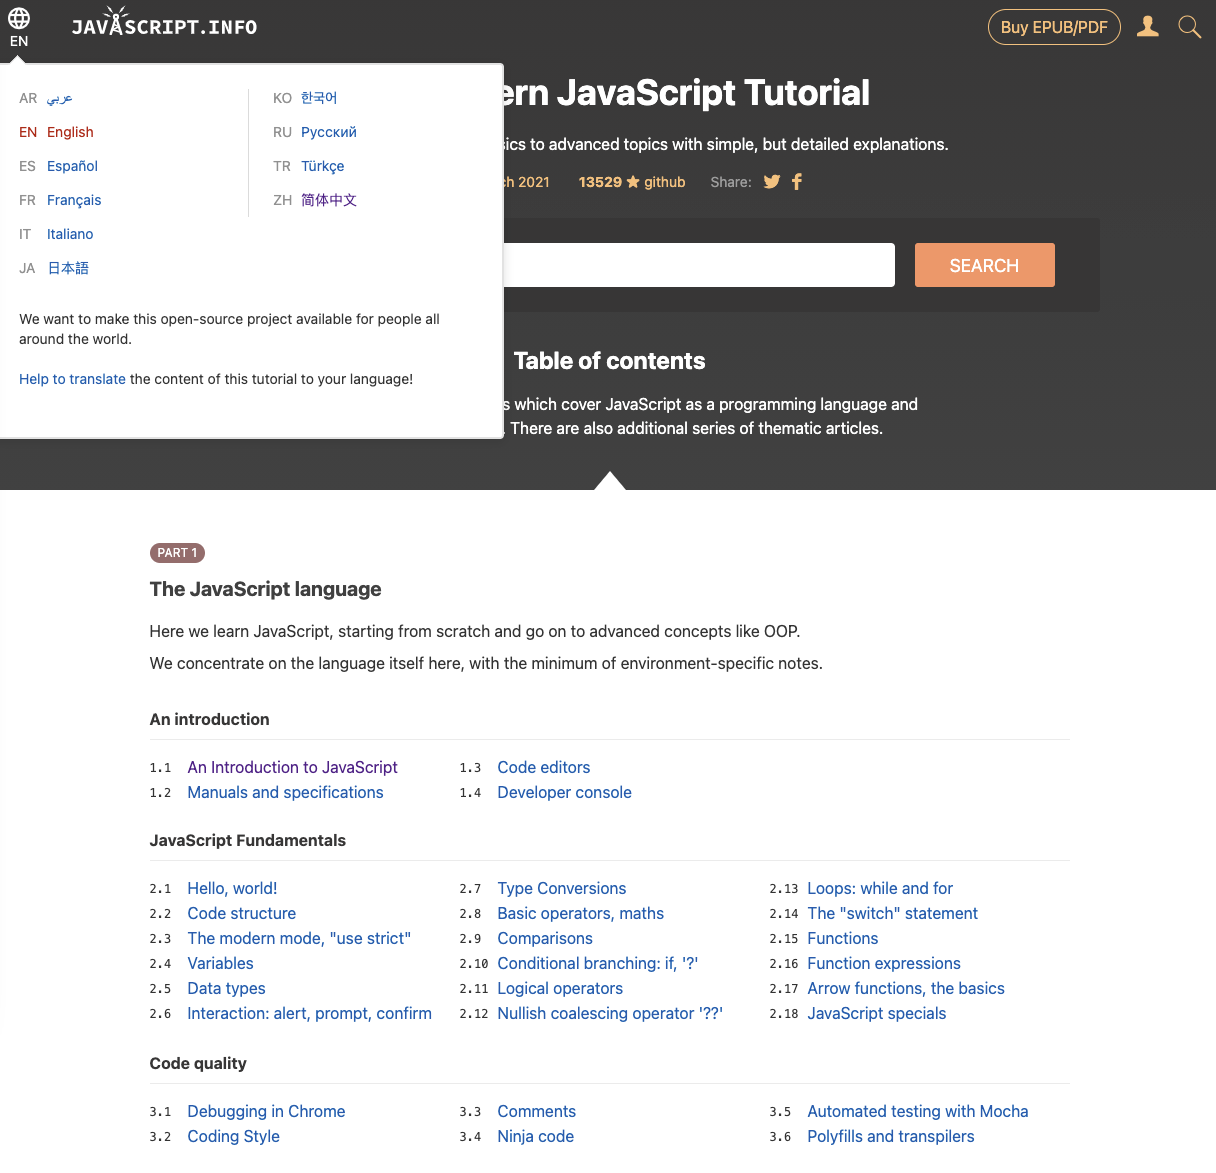Open site search with the magnifier icon
Image resolution: width=1216 pixels, height=1173 pixels.
pos(1189,27)
